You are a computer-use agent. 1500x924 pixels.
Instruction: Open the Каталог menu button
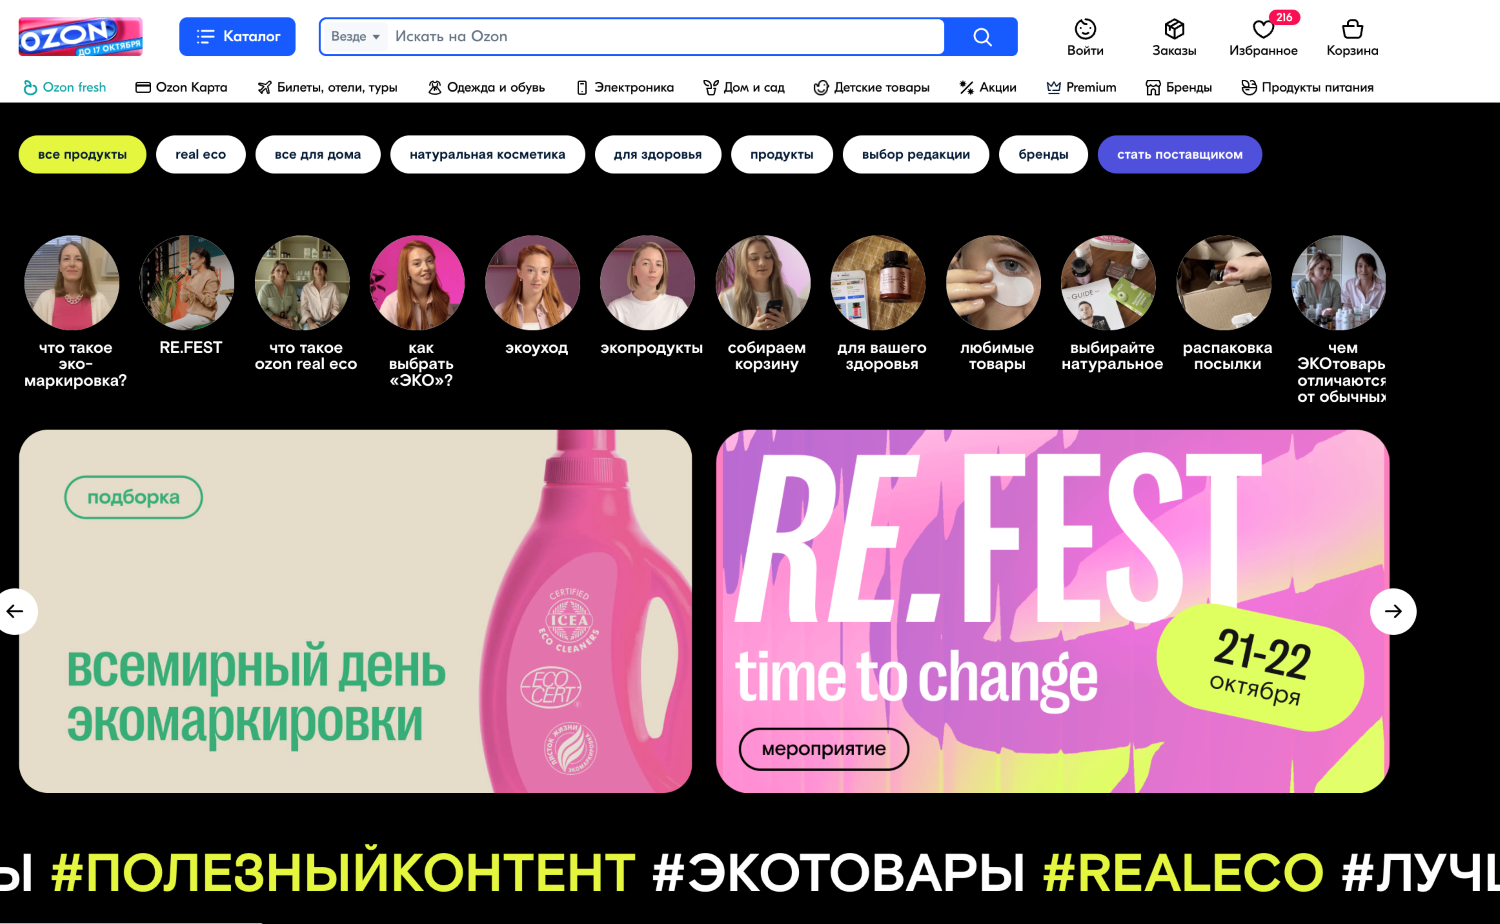(x=237, y=36)
